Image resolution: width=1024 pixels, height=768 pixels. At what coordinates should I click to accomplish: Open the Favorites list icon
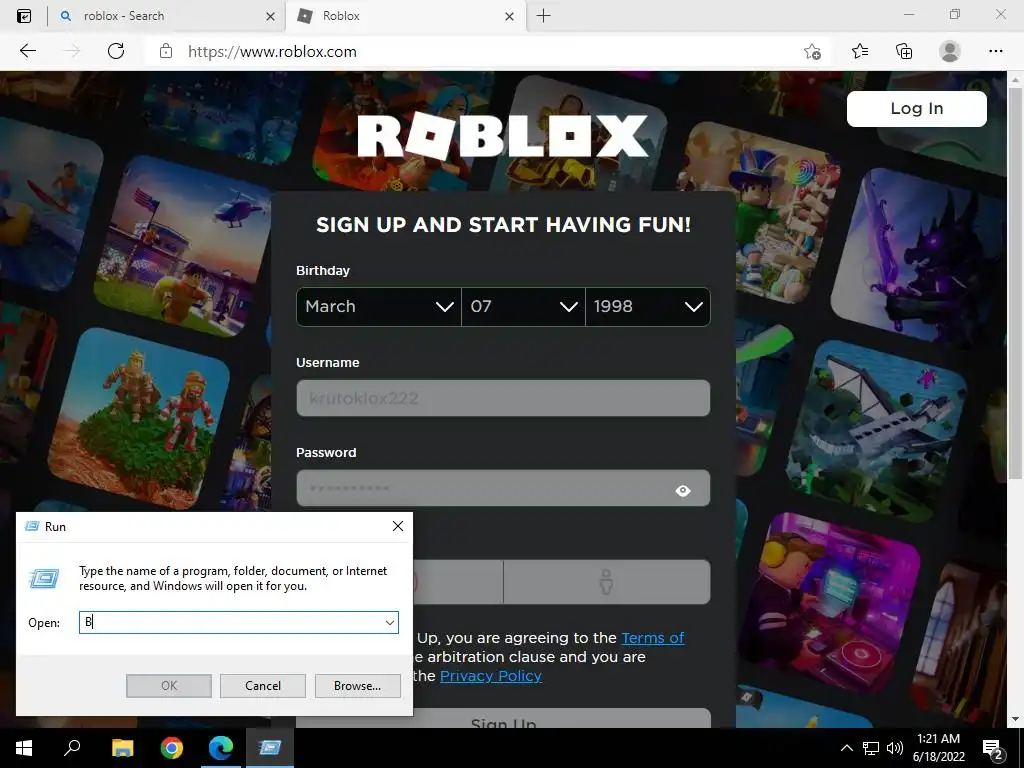(x=860, y=51)
